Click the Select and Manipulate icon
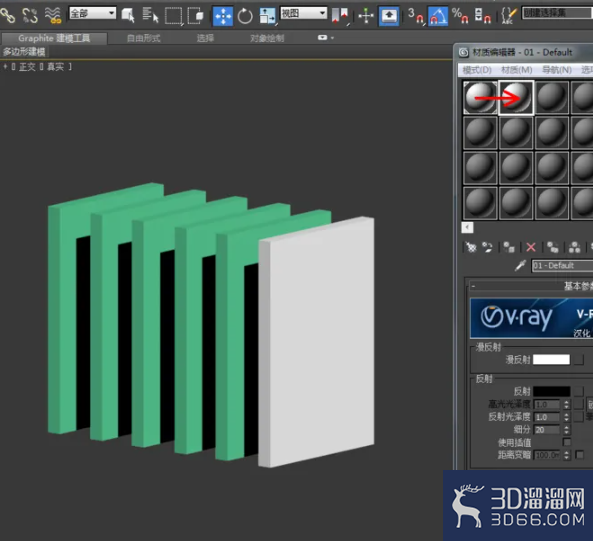This screenshot has width=593, height=541. coord(366,16)
